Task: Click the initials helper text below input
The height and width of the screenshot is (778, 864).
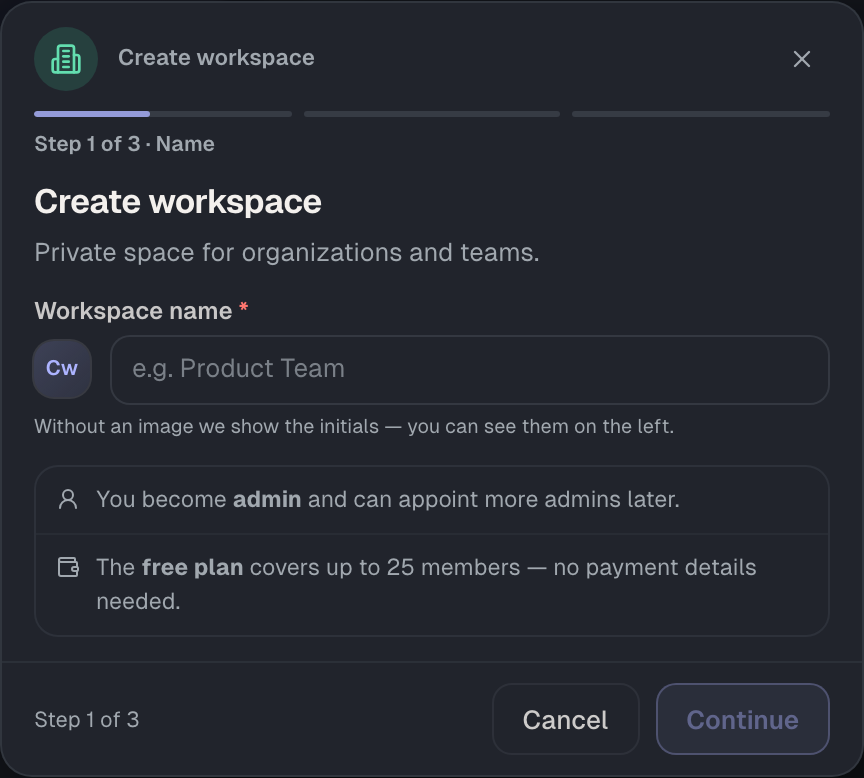Action: tap(354, 426)
